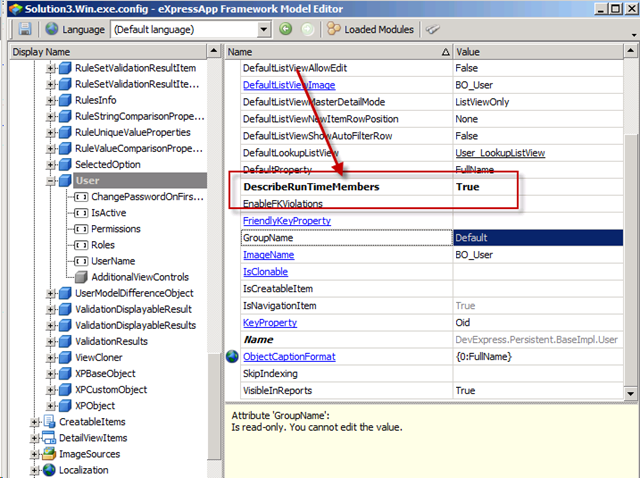Viewport: 640px width, 478px height.
Task: Click the ViewCloner cube icon
Action: (65, 358)
